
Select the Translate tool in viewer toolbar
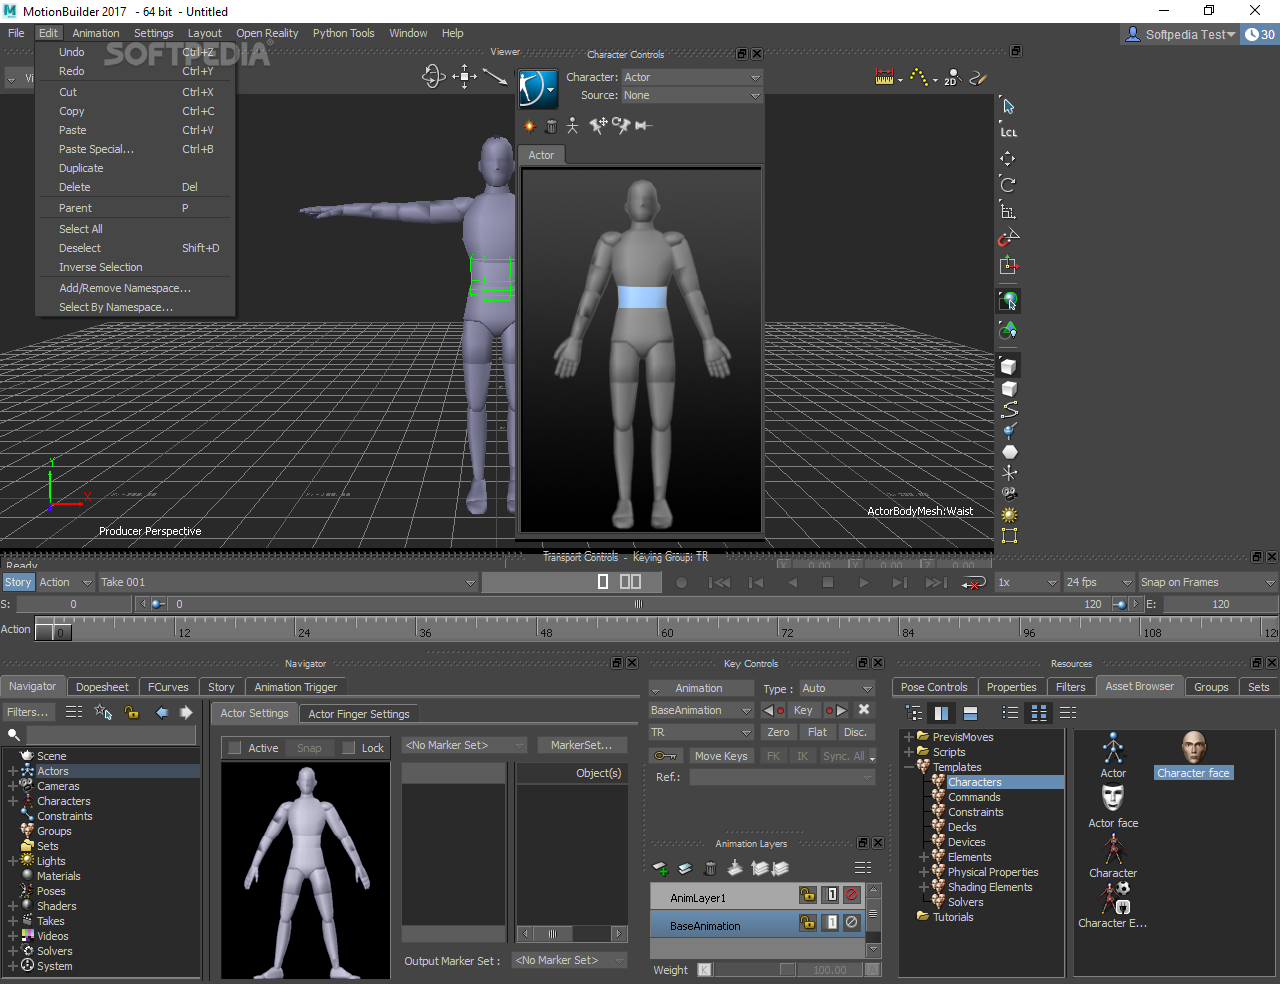pyautogui.click(x=1008, y=158)
